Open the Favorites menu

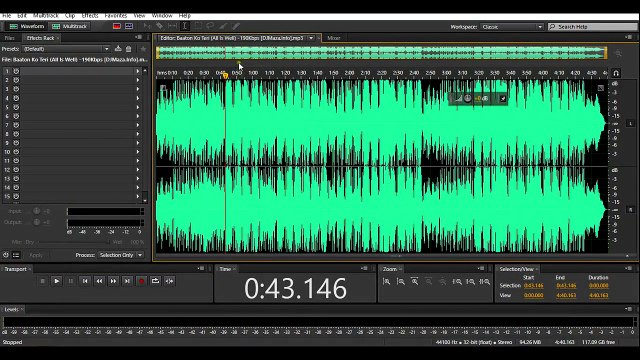116,16
